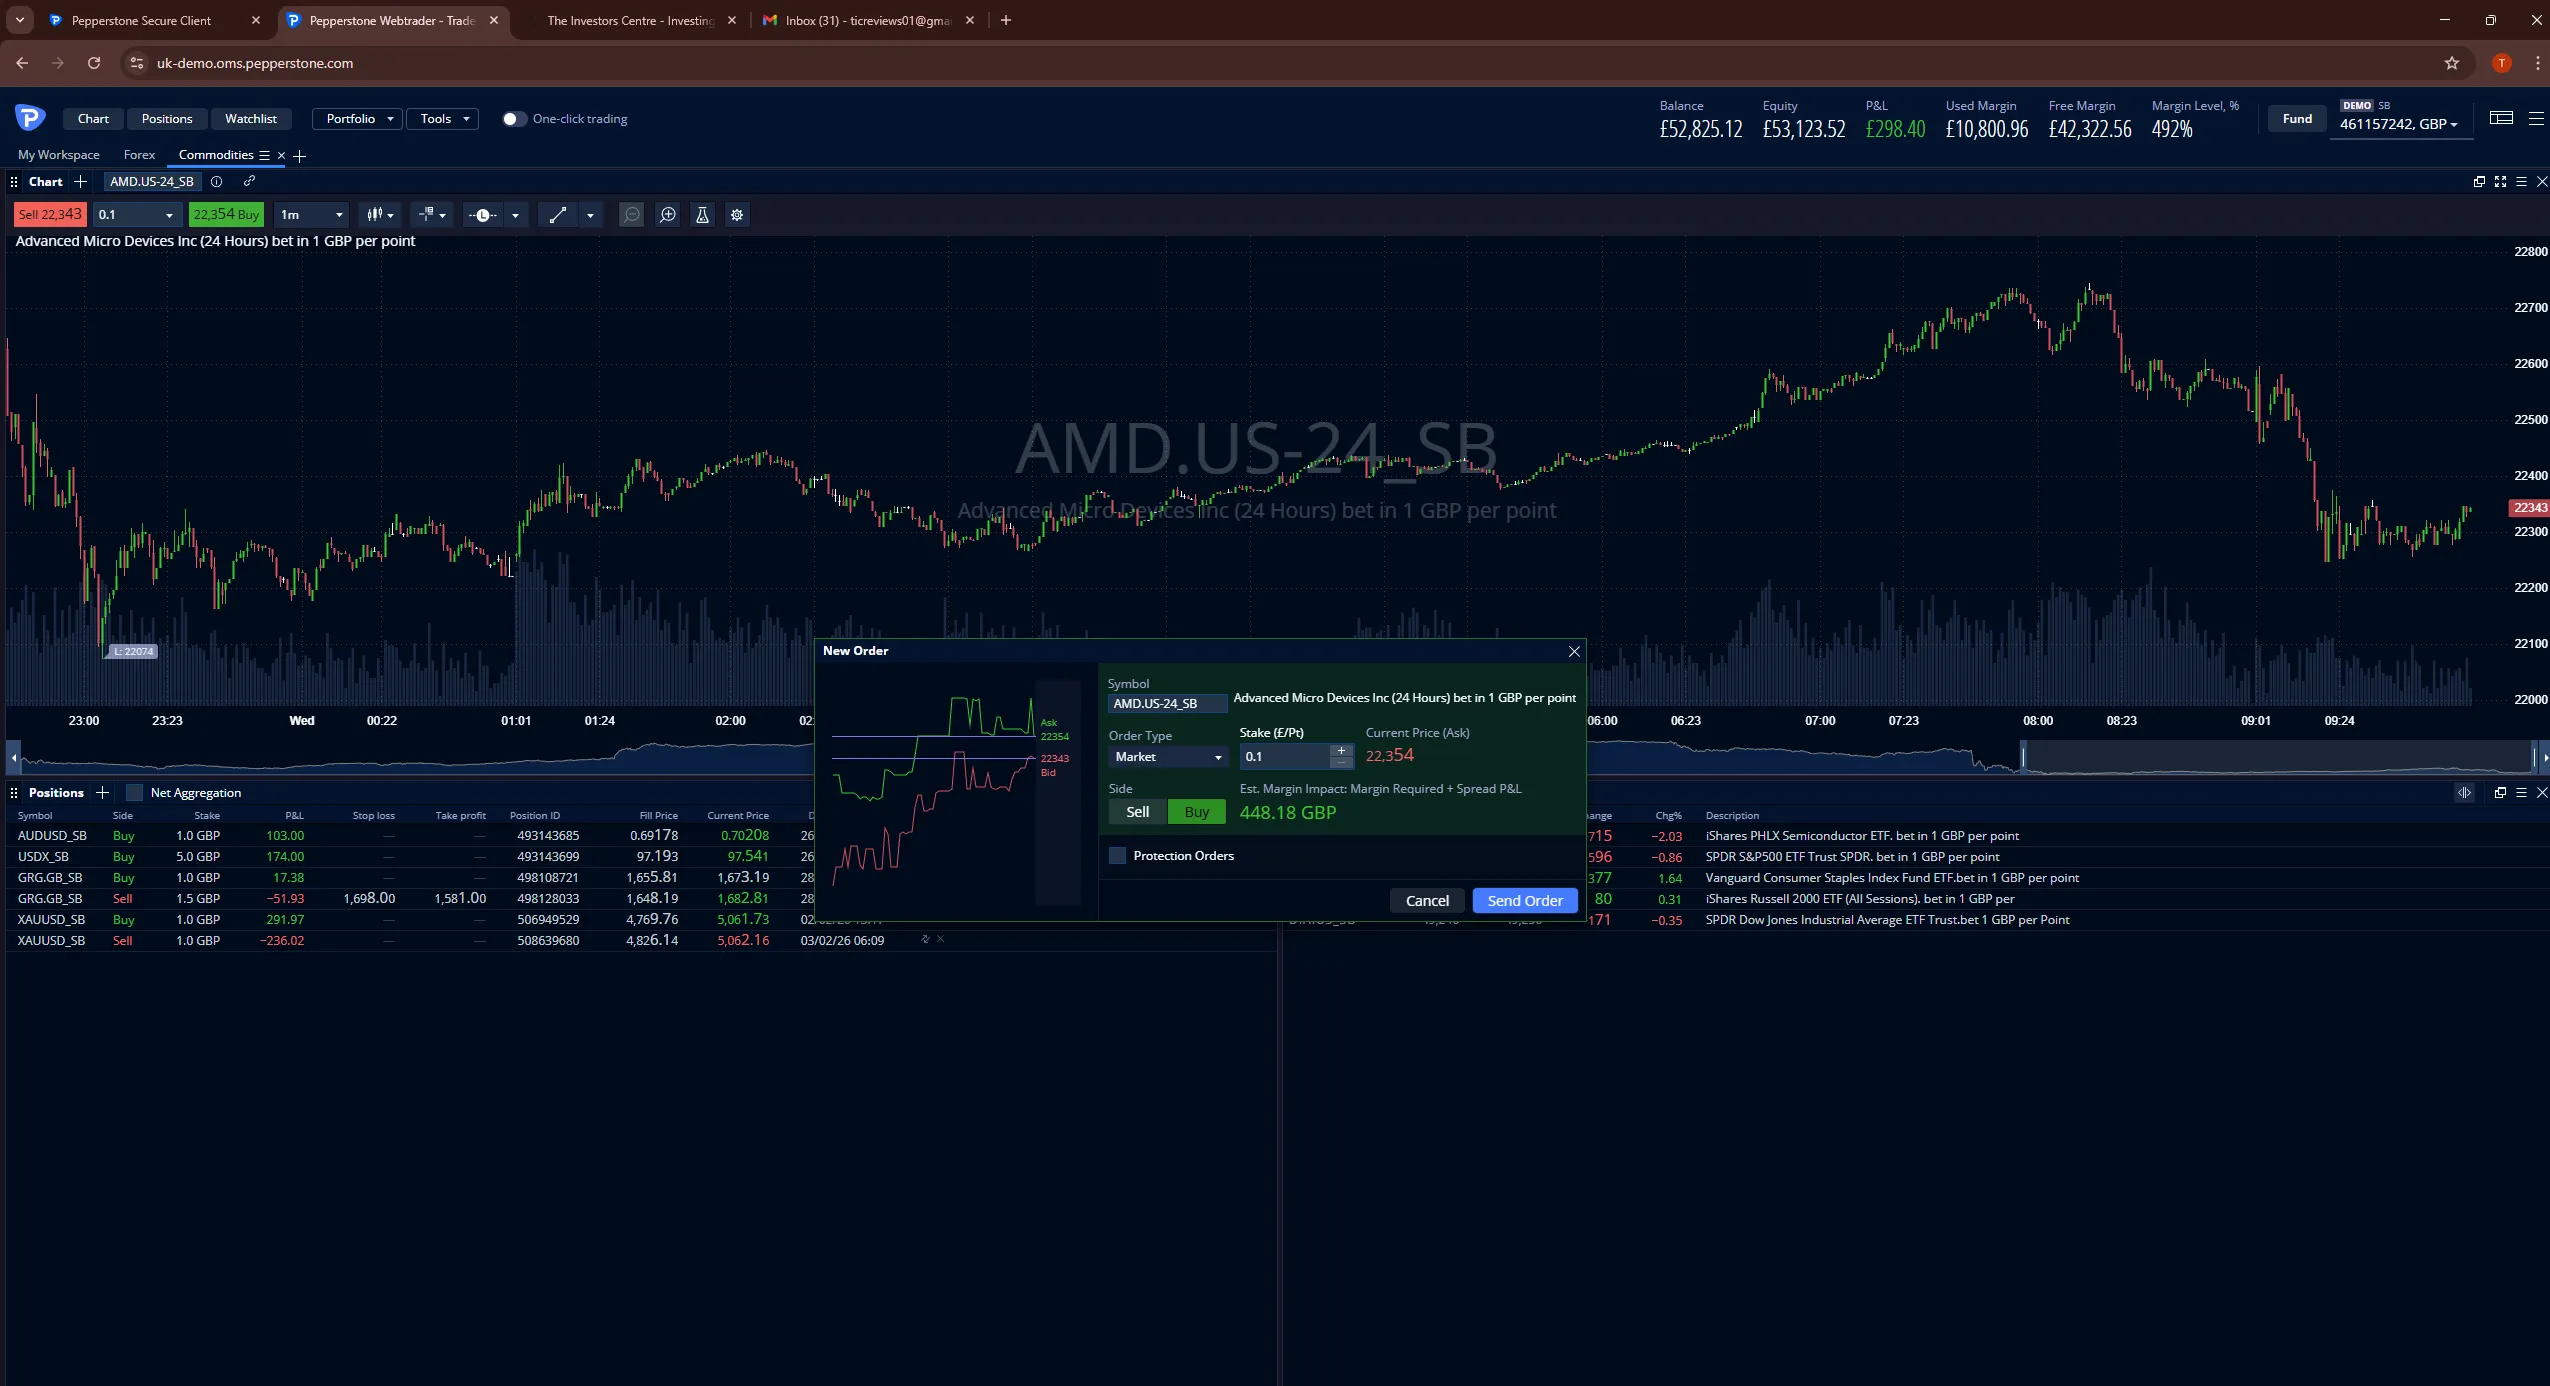Enable the Protection Orders checkbox
Viewport: 2550px width, 1386px height.
1117,856
